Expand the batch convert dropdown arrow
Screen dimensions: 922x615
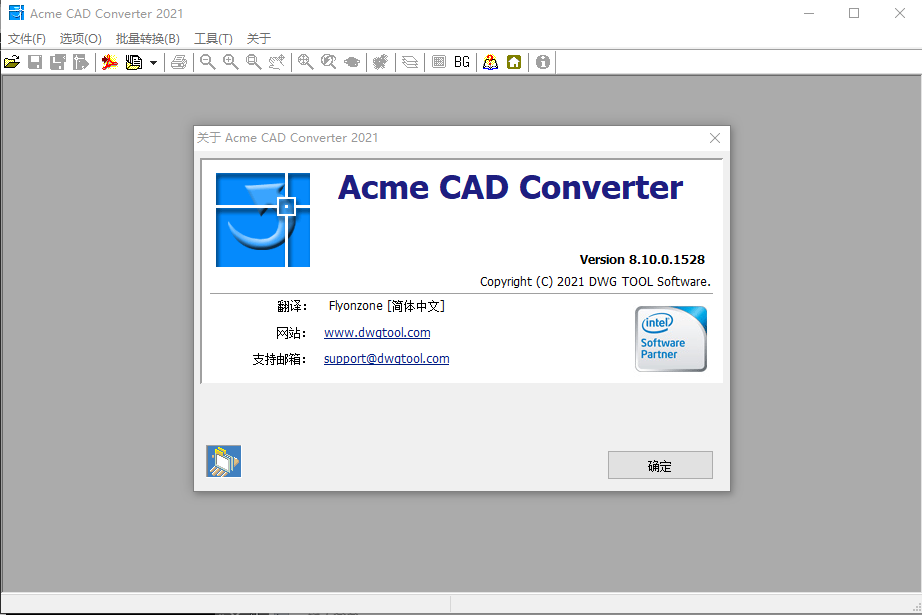(x=153, y=62)
